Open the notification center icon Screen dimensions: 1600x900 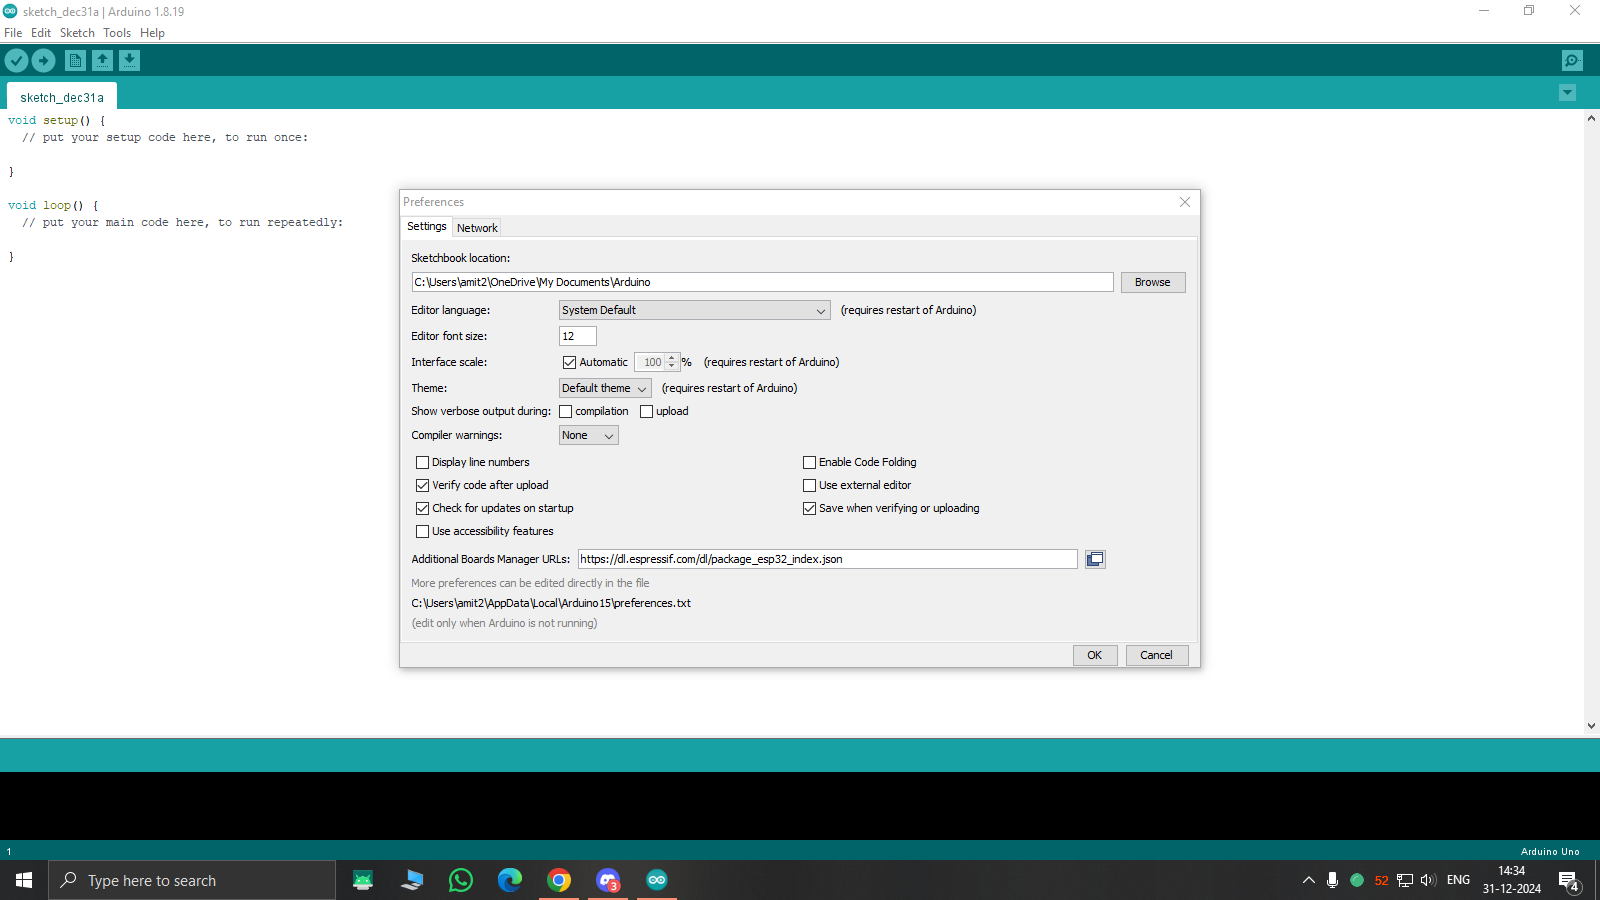pos(1568,881)
